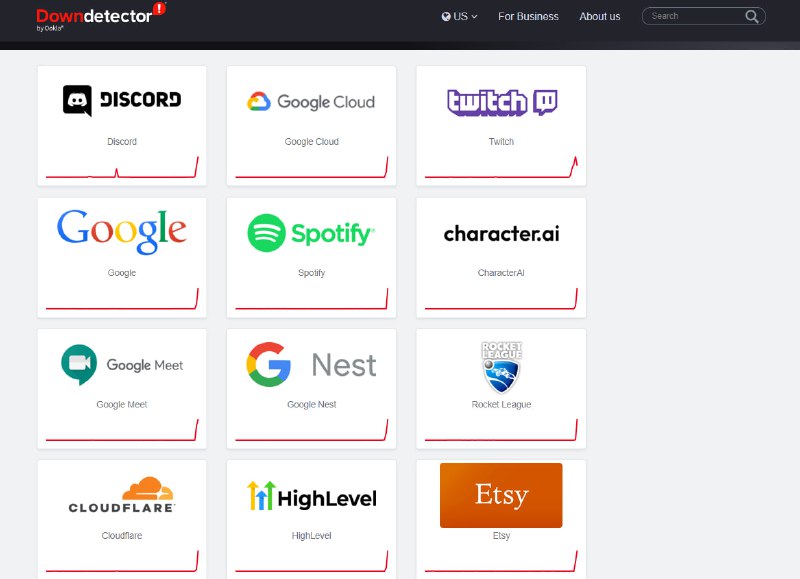This screenshot has height=579, width=800.
Task: Click the Downdetector logo in the header
Action: [x=101, y=17]
